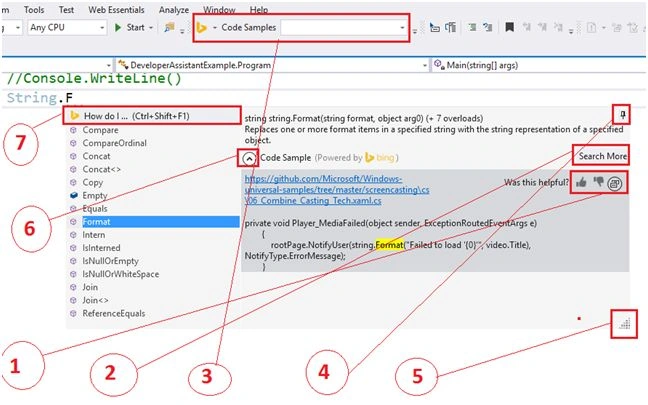Image resolution: width=648 pixels, height=405 pixels.
Task: Select the How do I... (Ctrl+Shift+F1) entry
Action: [152, 116]
